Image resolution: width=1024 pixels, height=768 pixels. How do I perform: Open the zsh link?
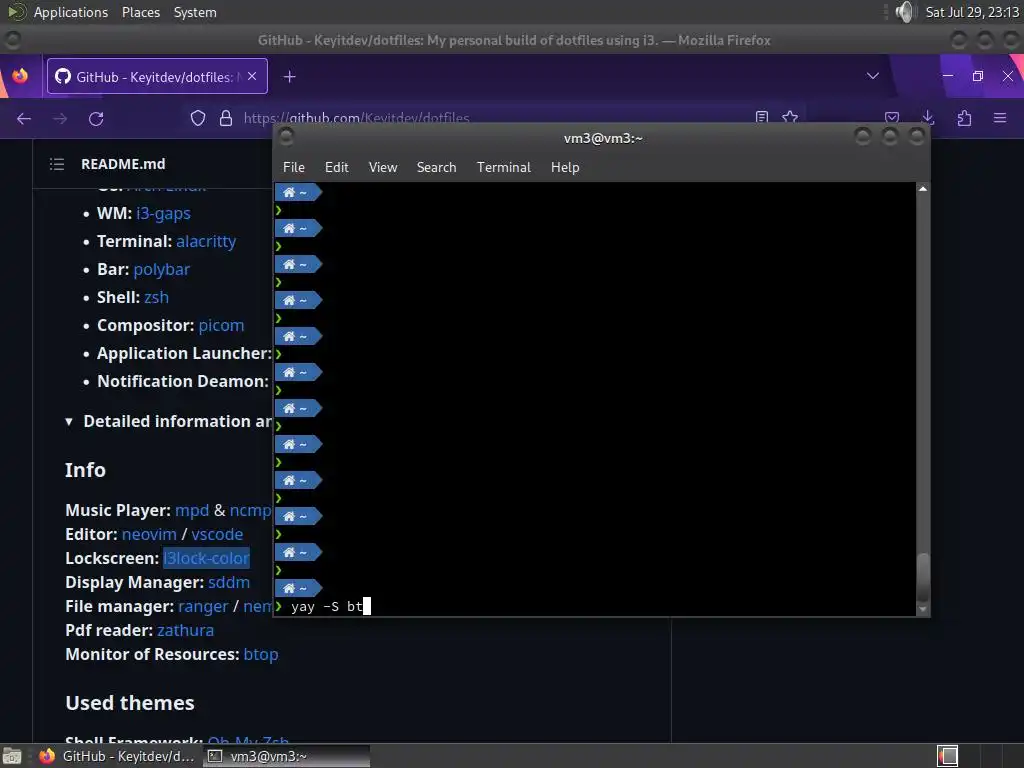coord(156,297)
